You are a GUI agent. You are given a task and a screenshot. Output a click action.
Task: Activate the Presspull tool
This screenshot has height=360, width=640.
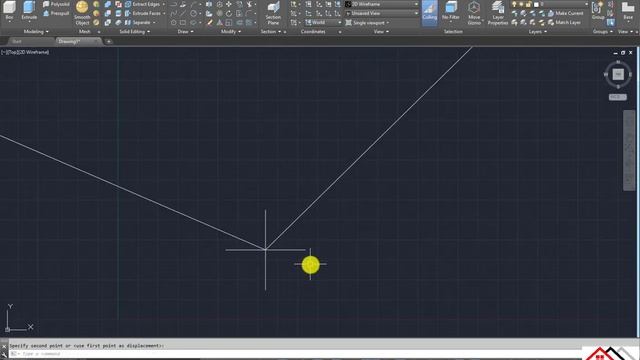point(56,13)
